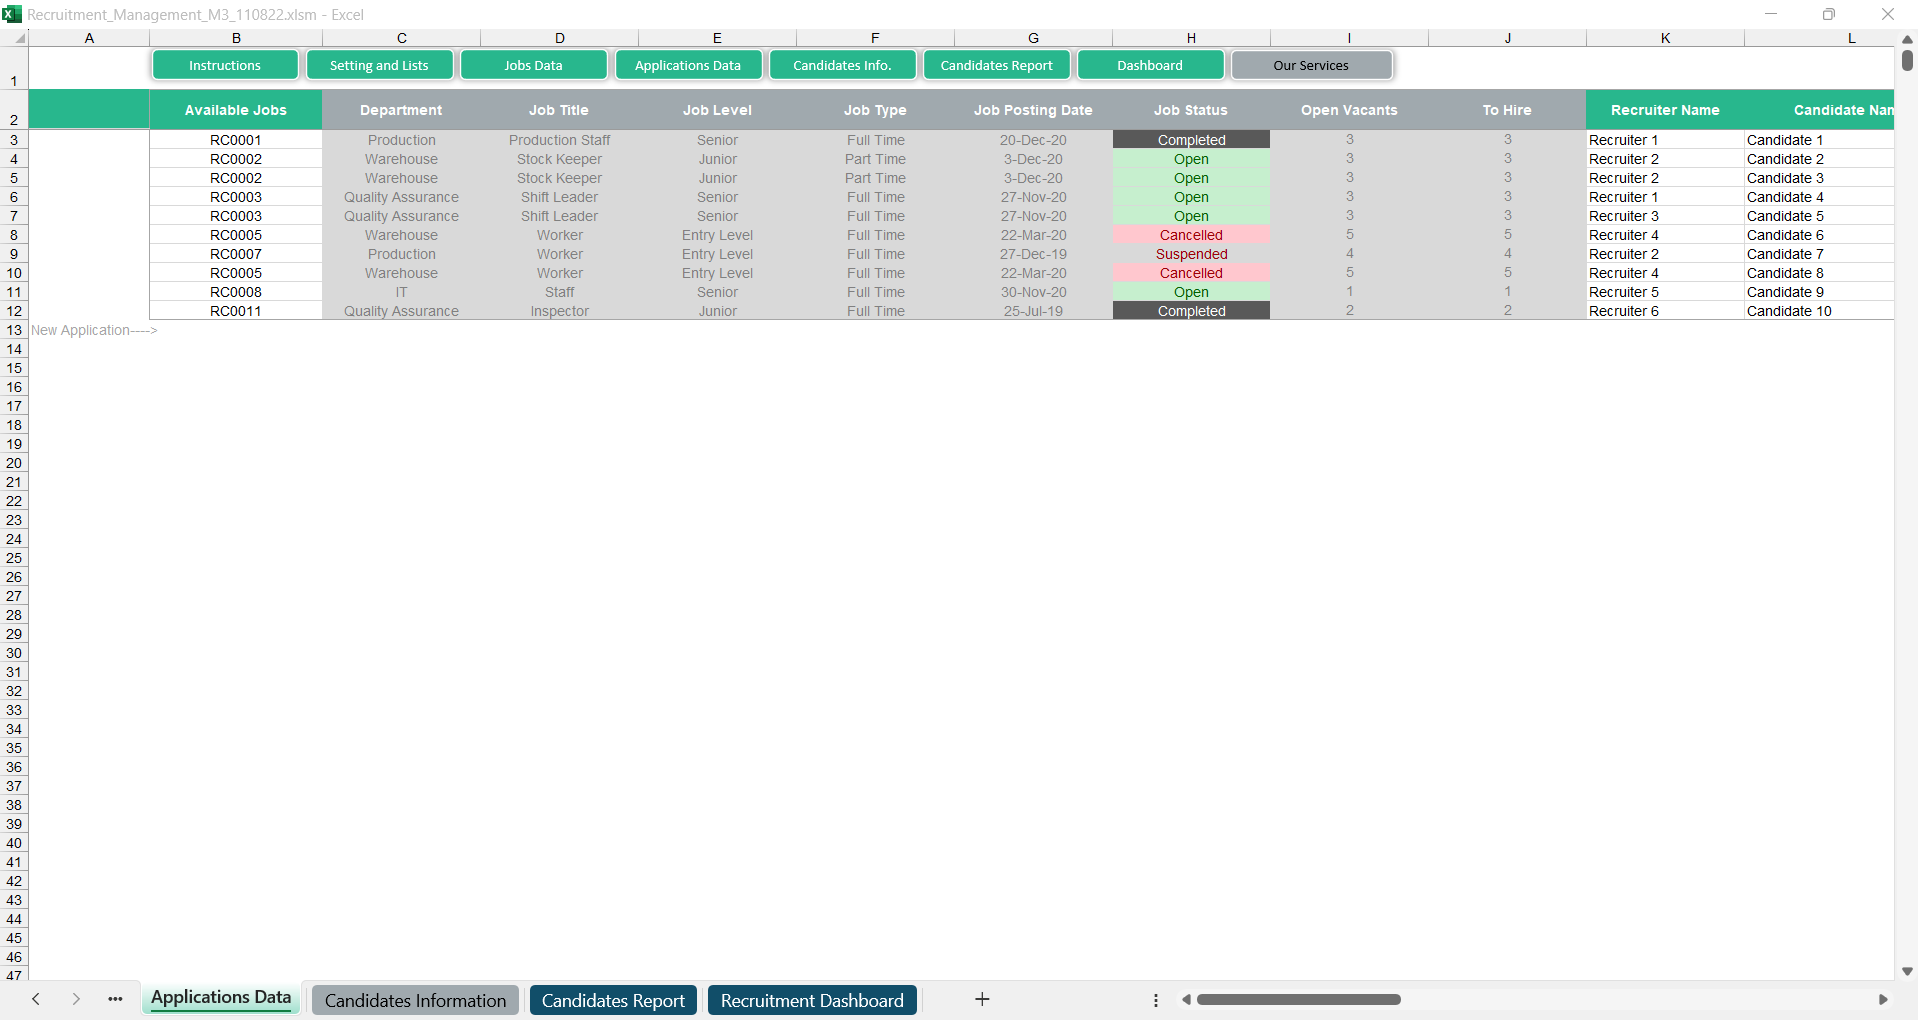Click the select-all corner triangle
The image size is (1918, 1020).
19,39
